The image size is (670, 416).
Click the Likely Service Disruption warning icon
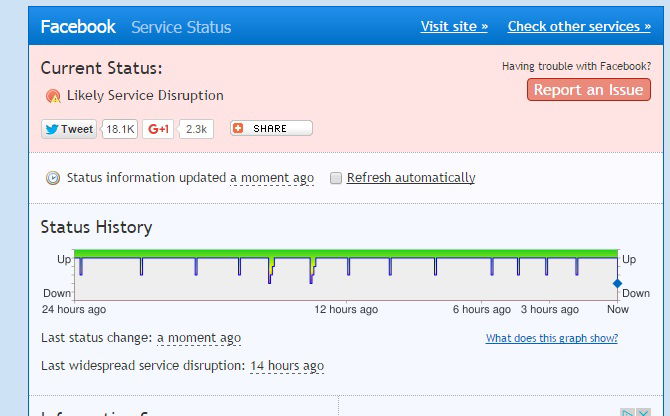pyautogui.click(x=53, y=96)
